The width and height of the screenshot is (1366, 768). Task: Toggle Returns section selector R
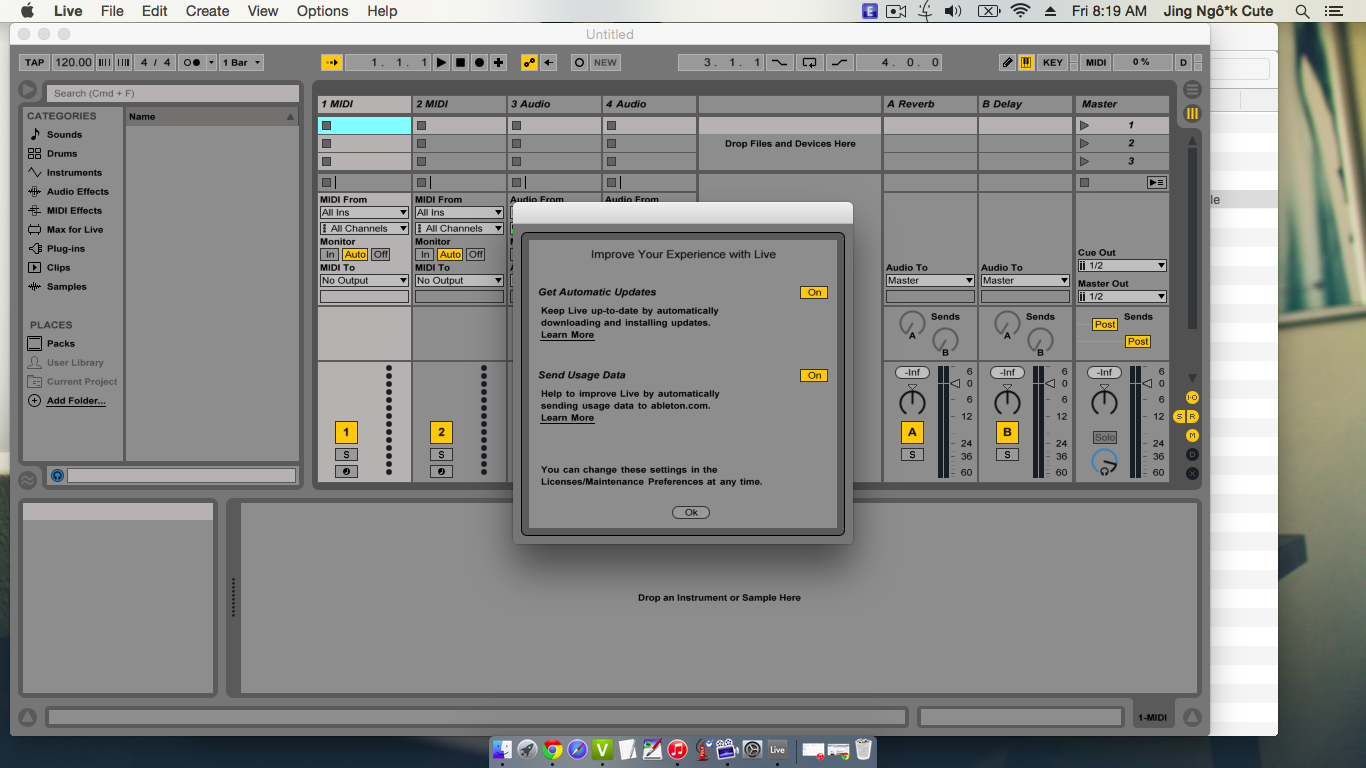(1193, 416)
